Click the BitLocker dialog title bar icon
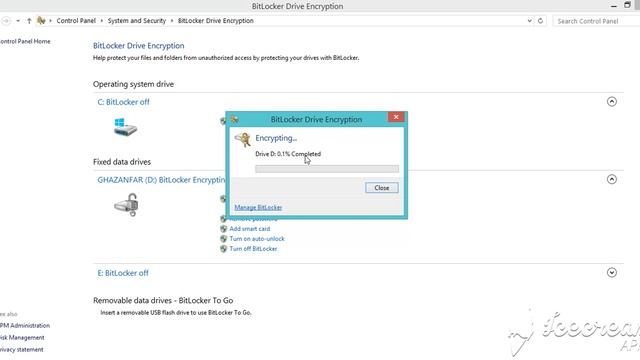 click(234, 119)
